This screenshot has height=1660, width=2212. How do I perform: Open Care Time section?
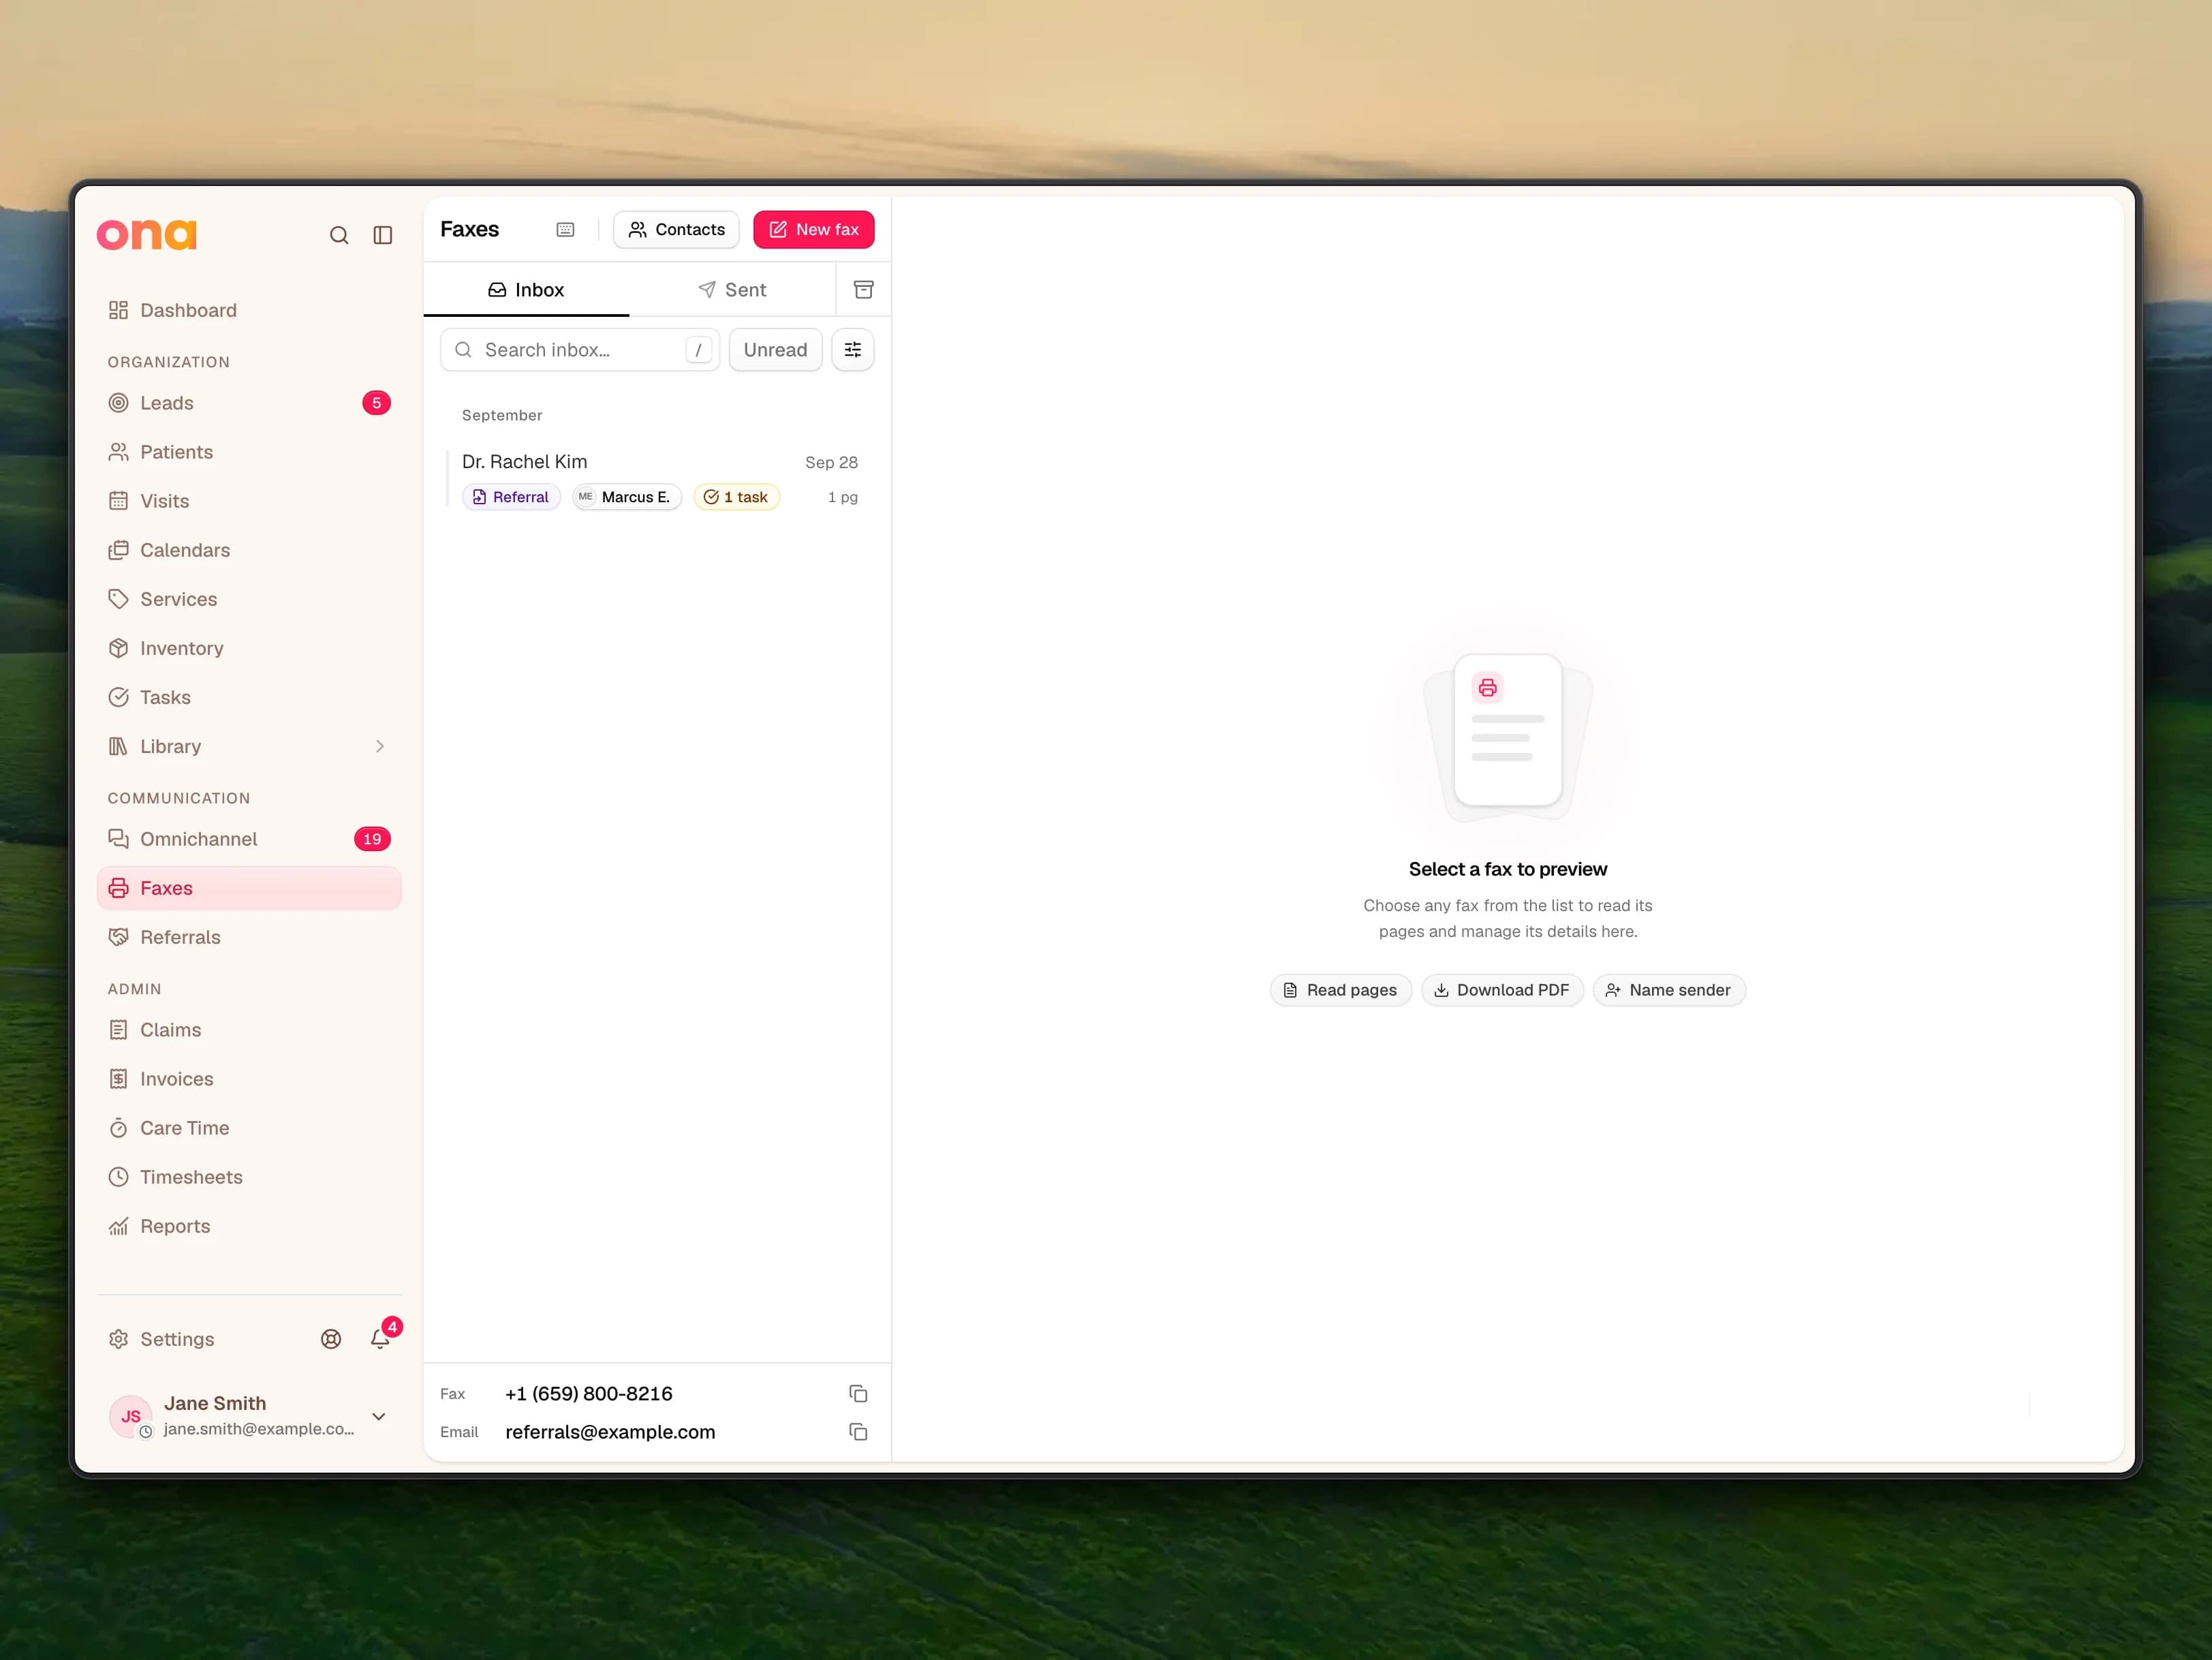point(249,1128)
